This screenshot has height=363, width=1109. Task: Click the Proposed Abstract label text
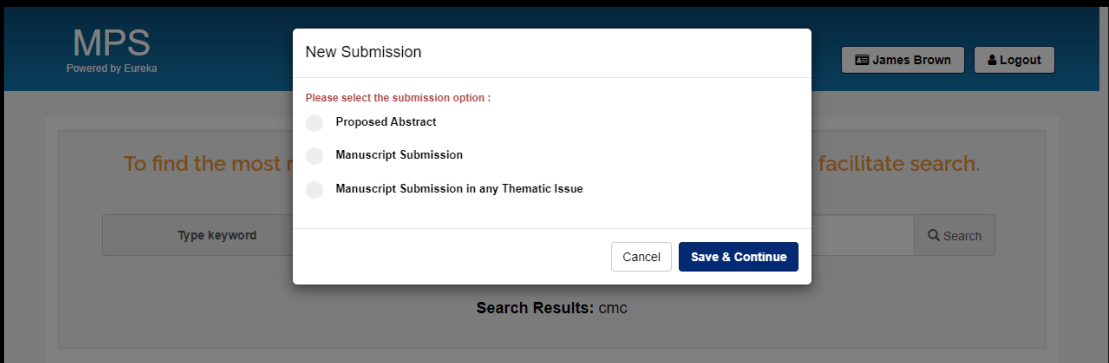point(386,122)
